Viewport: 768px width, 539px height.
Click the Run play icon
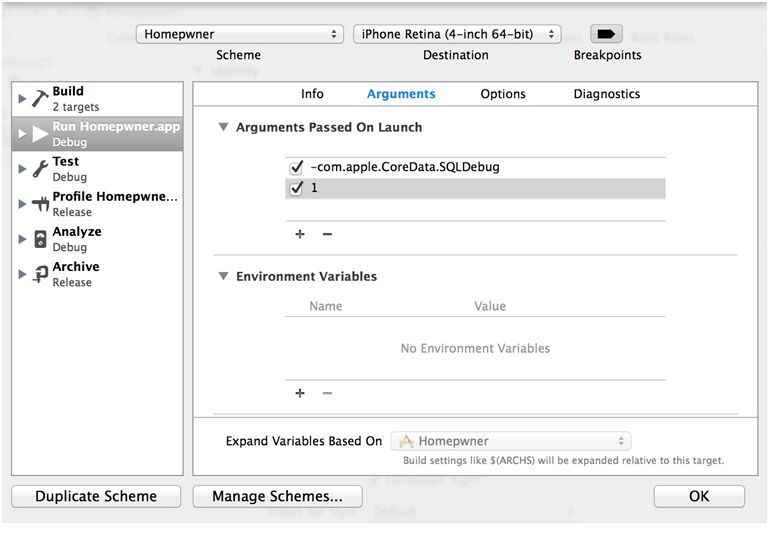(40, 133)
